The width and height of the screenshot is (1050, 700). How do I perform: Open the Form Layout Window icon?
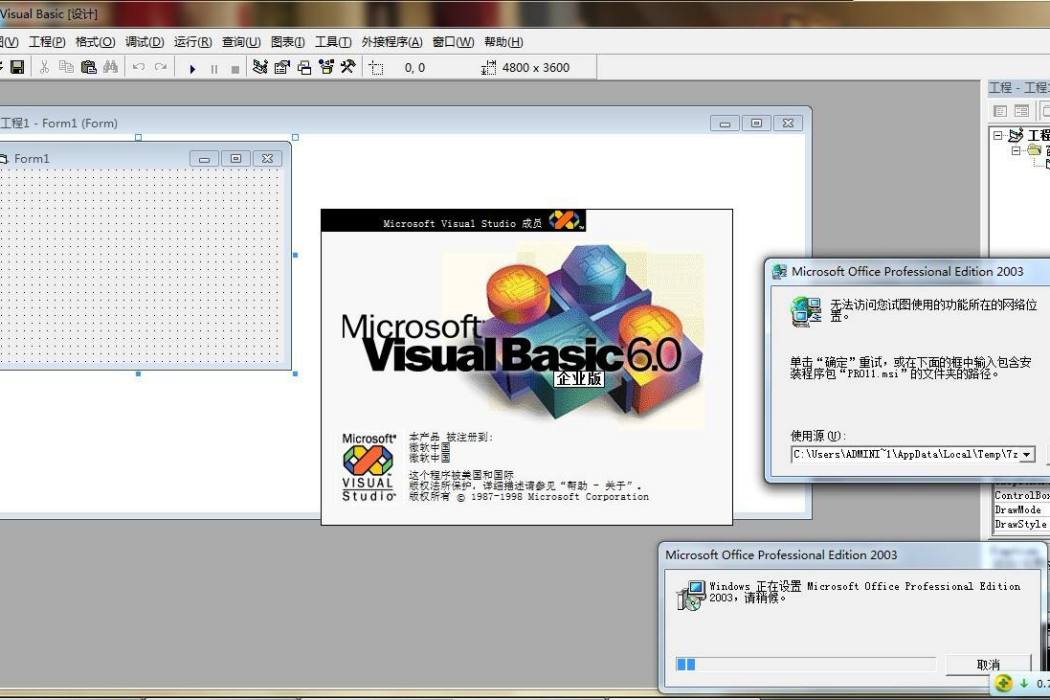(x=304, y=67)
